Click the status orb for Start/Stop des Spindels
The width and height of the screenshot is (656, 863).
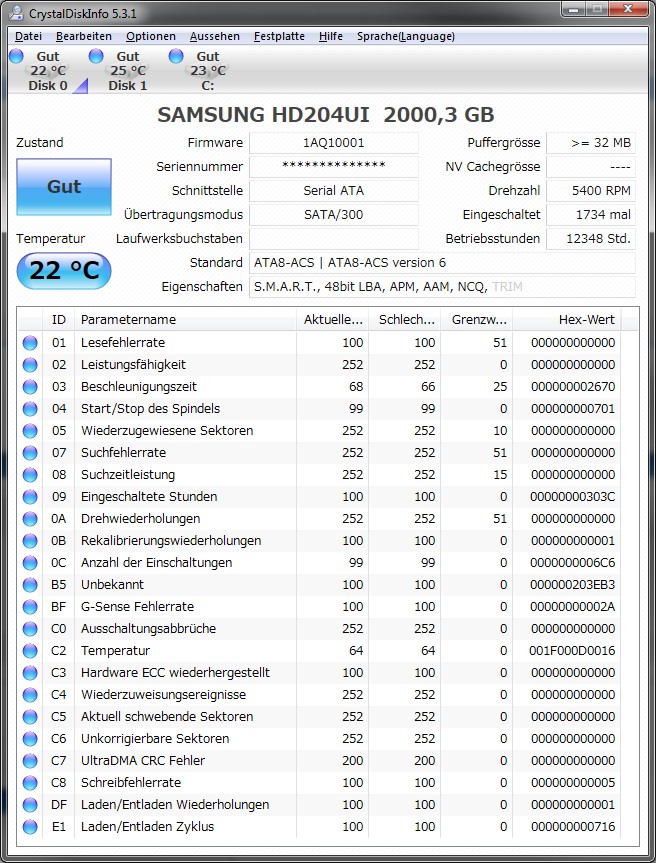(x=30, y=408)
